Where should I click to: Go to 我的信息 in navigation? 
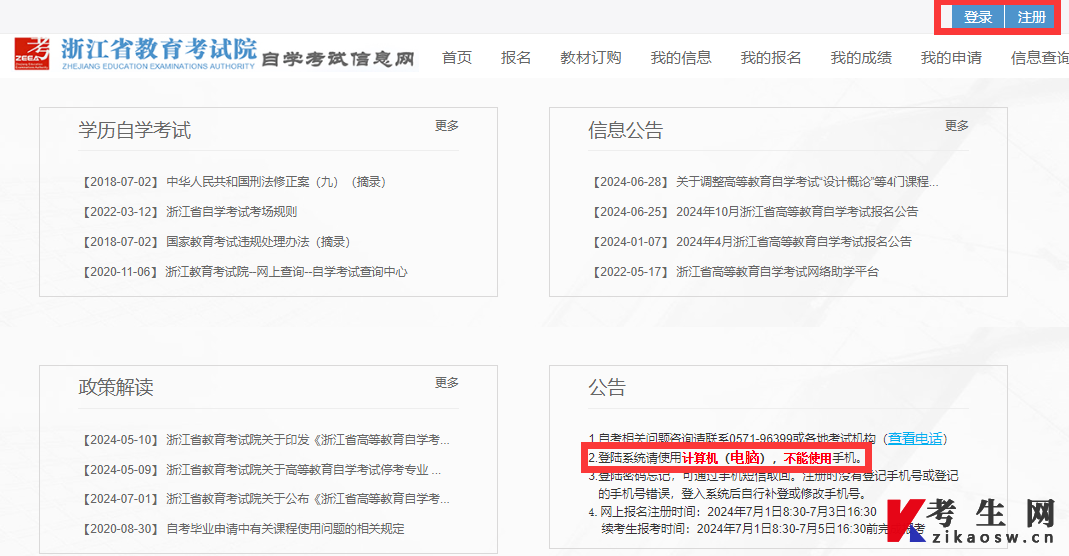point(680,58)
